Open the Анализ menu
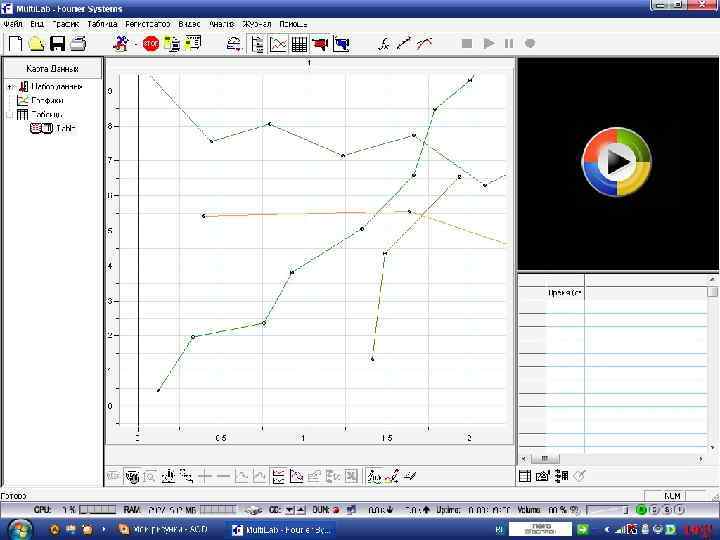This screenshot has height=540, width=720. [x=221, y=24]
